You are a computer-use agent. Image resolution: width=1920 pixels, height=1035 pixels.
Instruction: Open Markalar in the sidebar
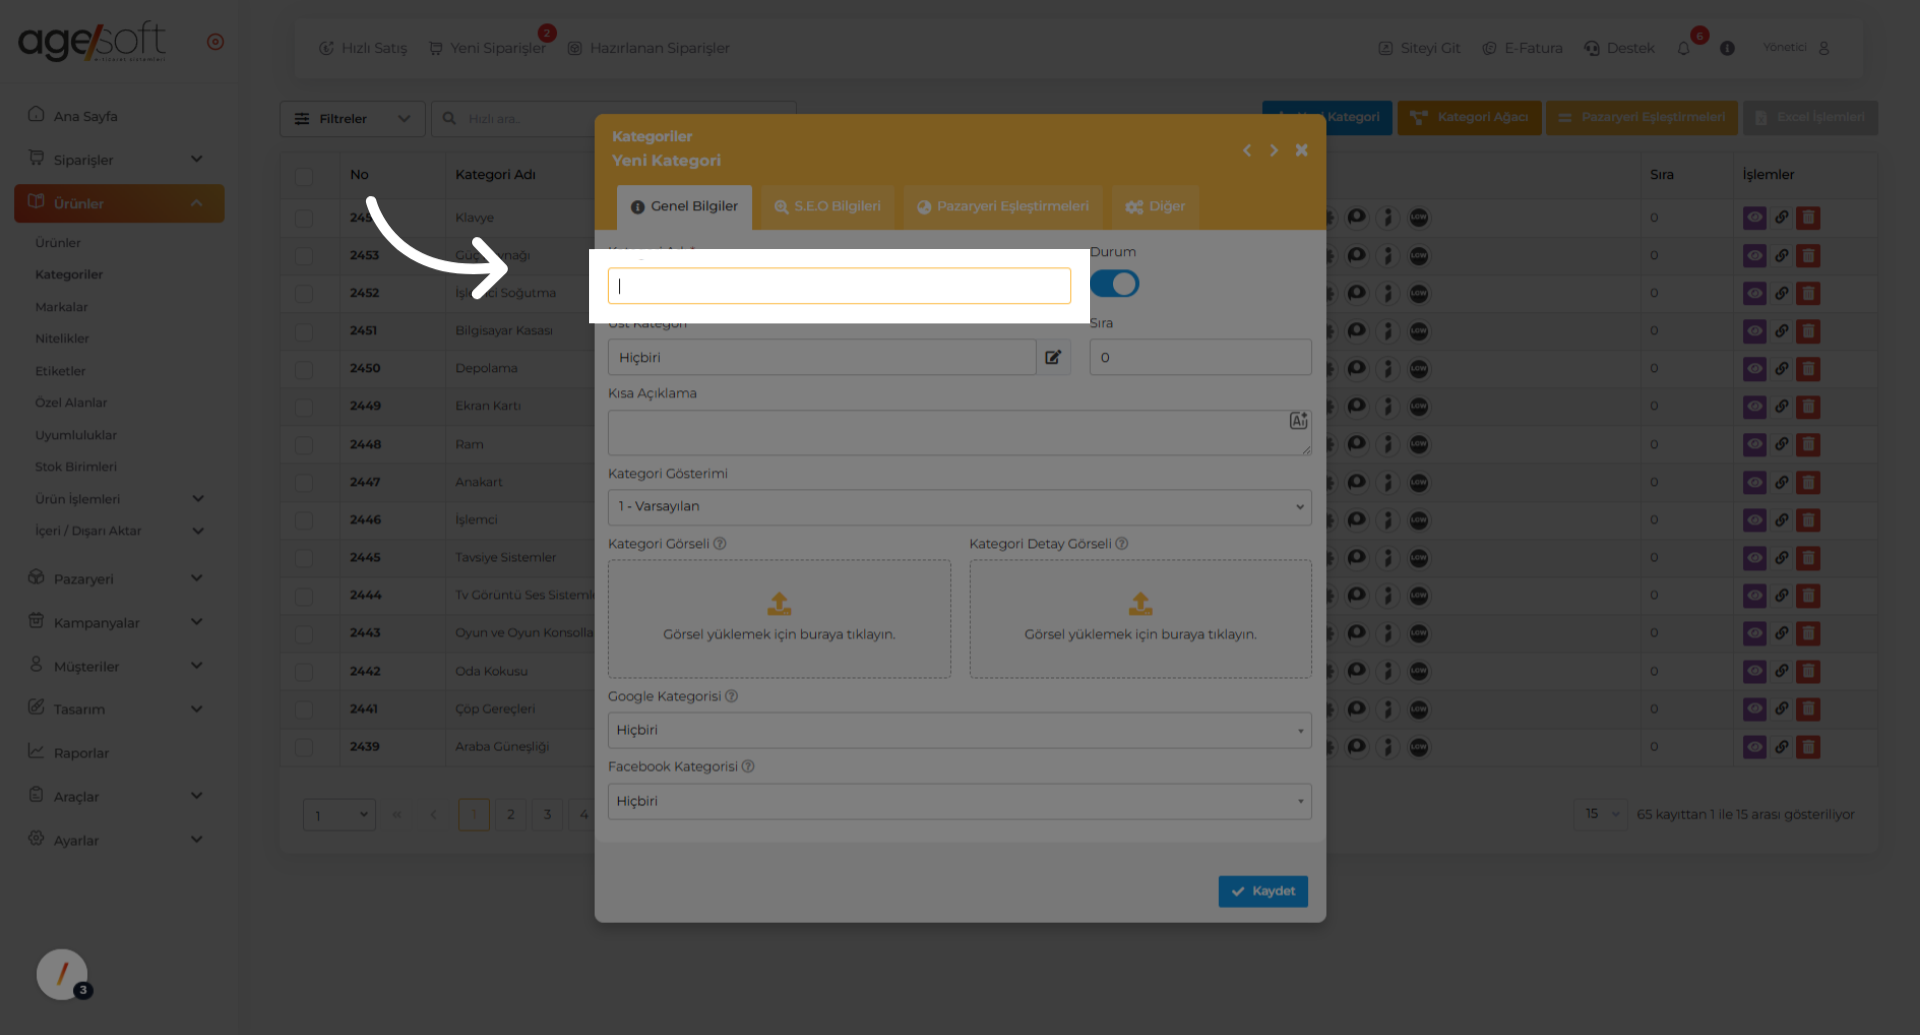coord(62,307)
